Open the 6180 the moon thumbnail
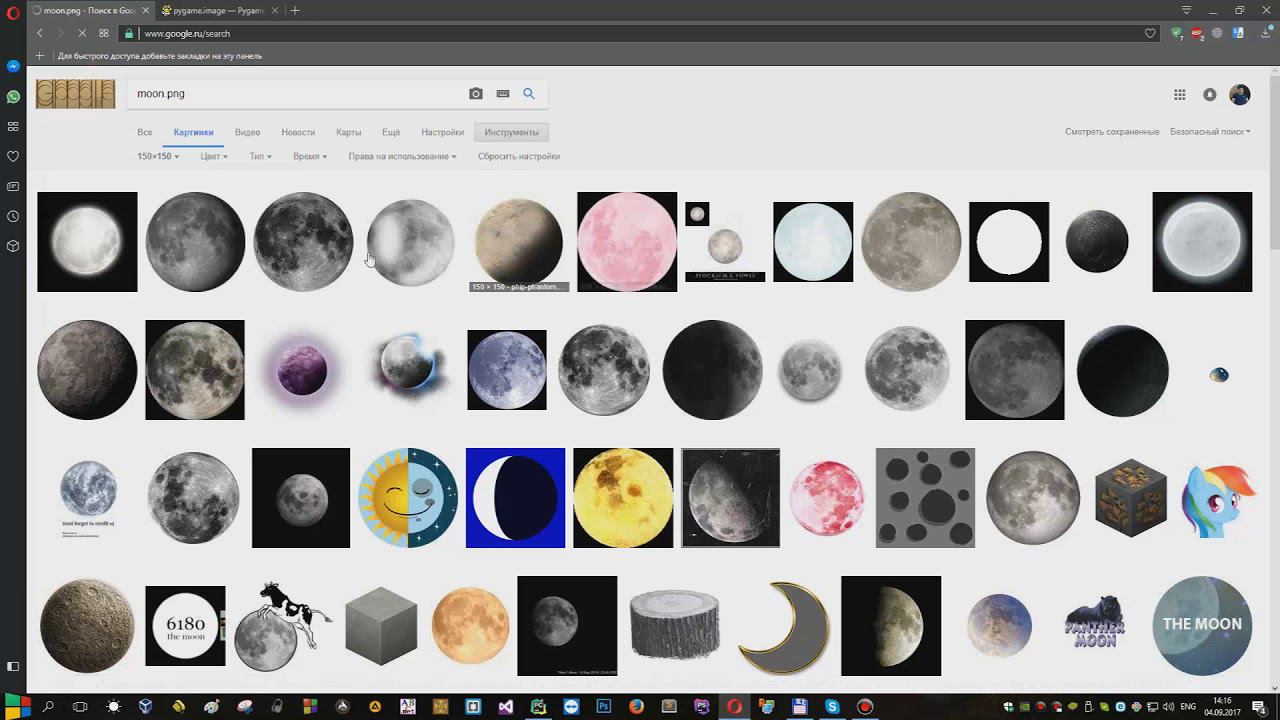Screen dimensions: 1280x720 tap(185, 626)
